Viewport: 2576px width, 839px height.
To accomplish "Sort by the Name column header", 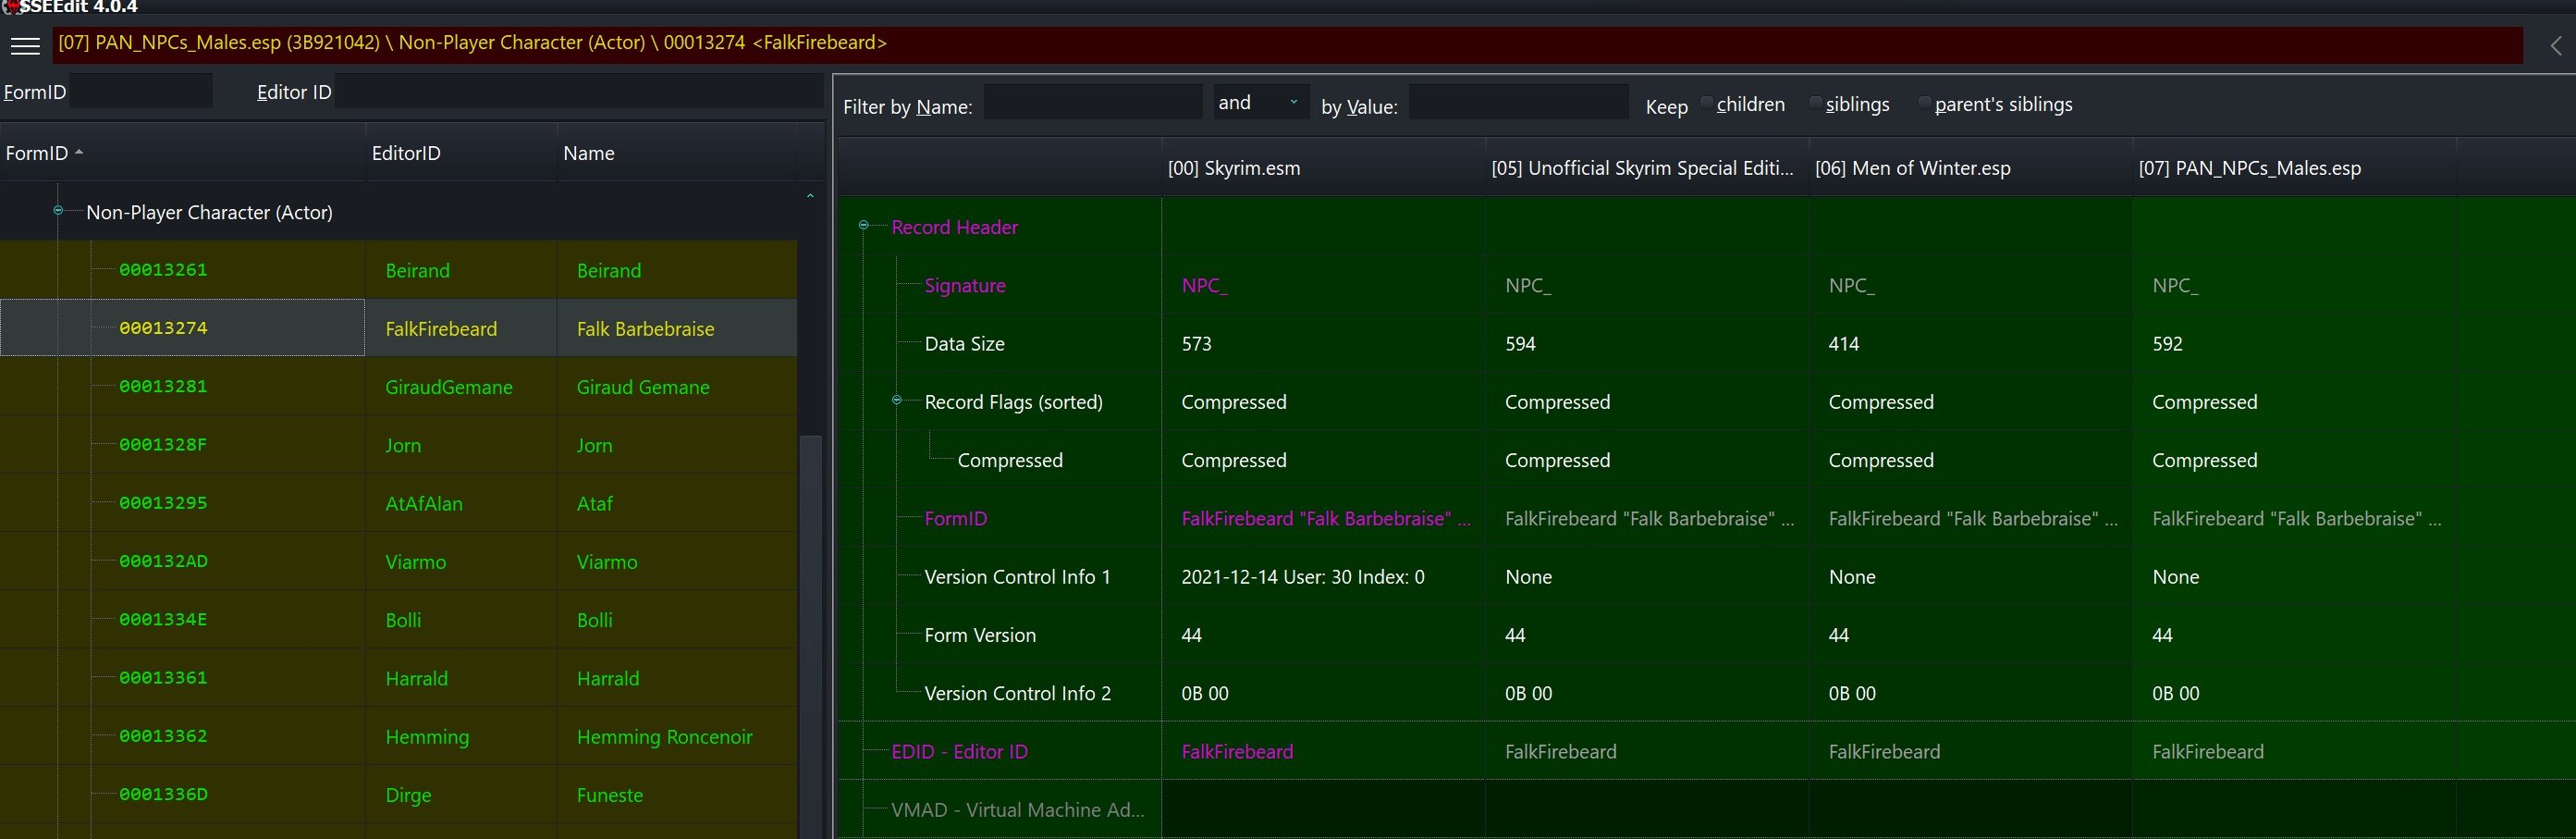I will click(676, 153).
